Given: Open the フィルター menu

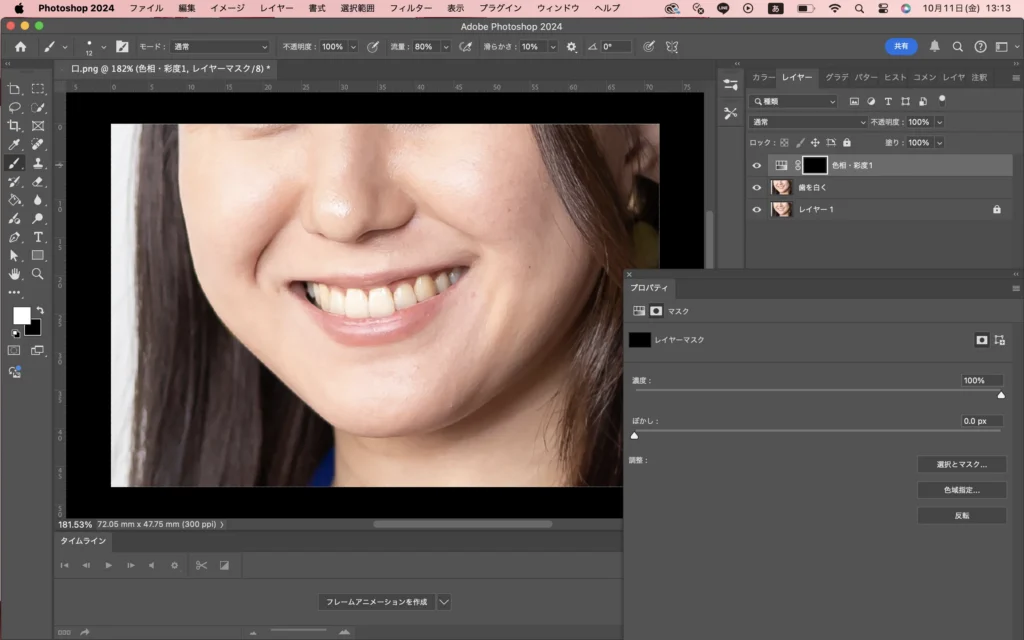Looking at the screenshot, I should [x=410, y=8].
